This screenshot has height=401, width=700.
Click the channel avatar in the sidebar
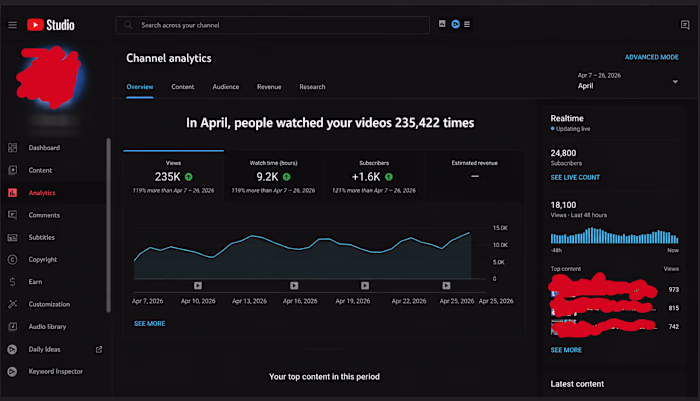(x=50, y=78)
